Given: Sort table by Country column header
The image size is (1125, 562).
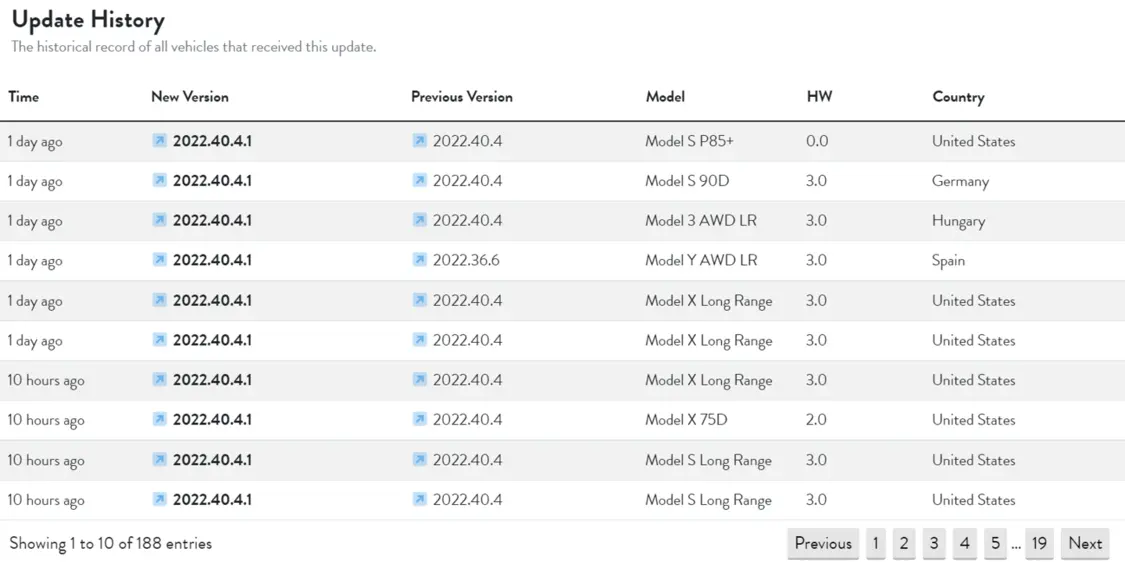Looking at the screenshot, I should click(958, 97).
